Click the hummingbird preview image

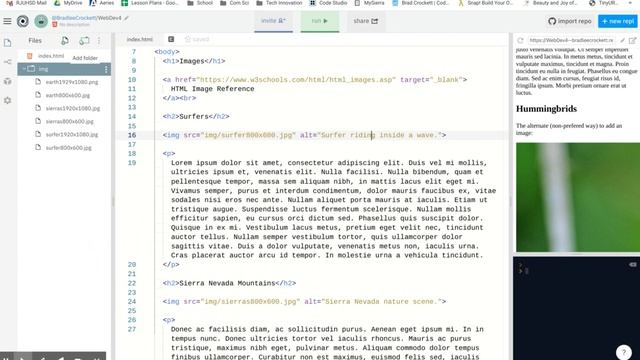tap(578, 197)
